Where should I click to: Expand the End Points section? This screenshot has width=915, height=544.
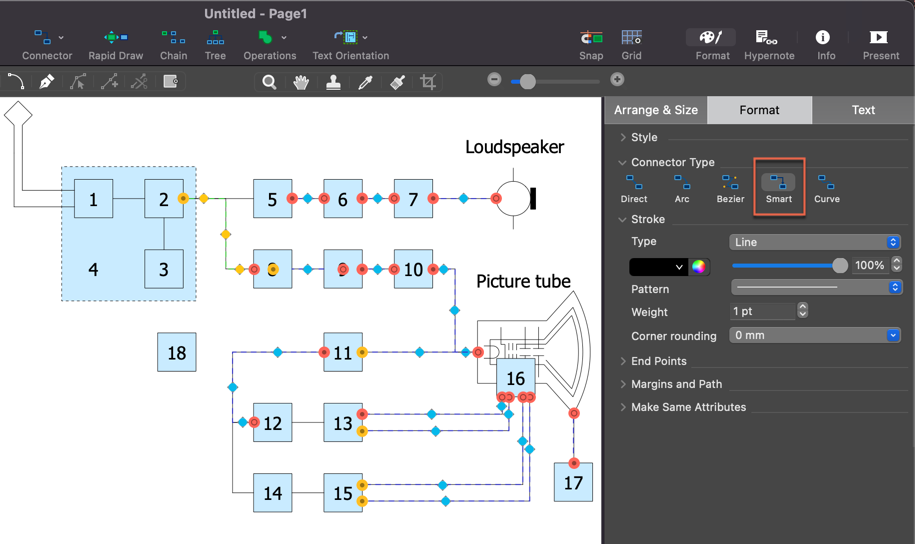pyautogui.click(x=623, y=361)
